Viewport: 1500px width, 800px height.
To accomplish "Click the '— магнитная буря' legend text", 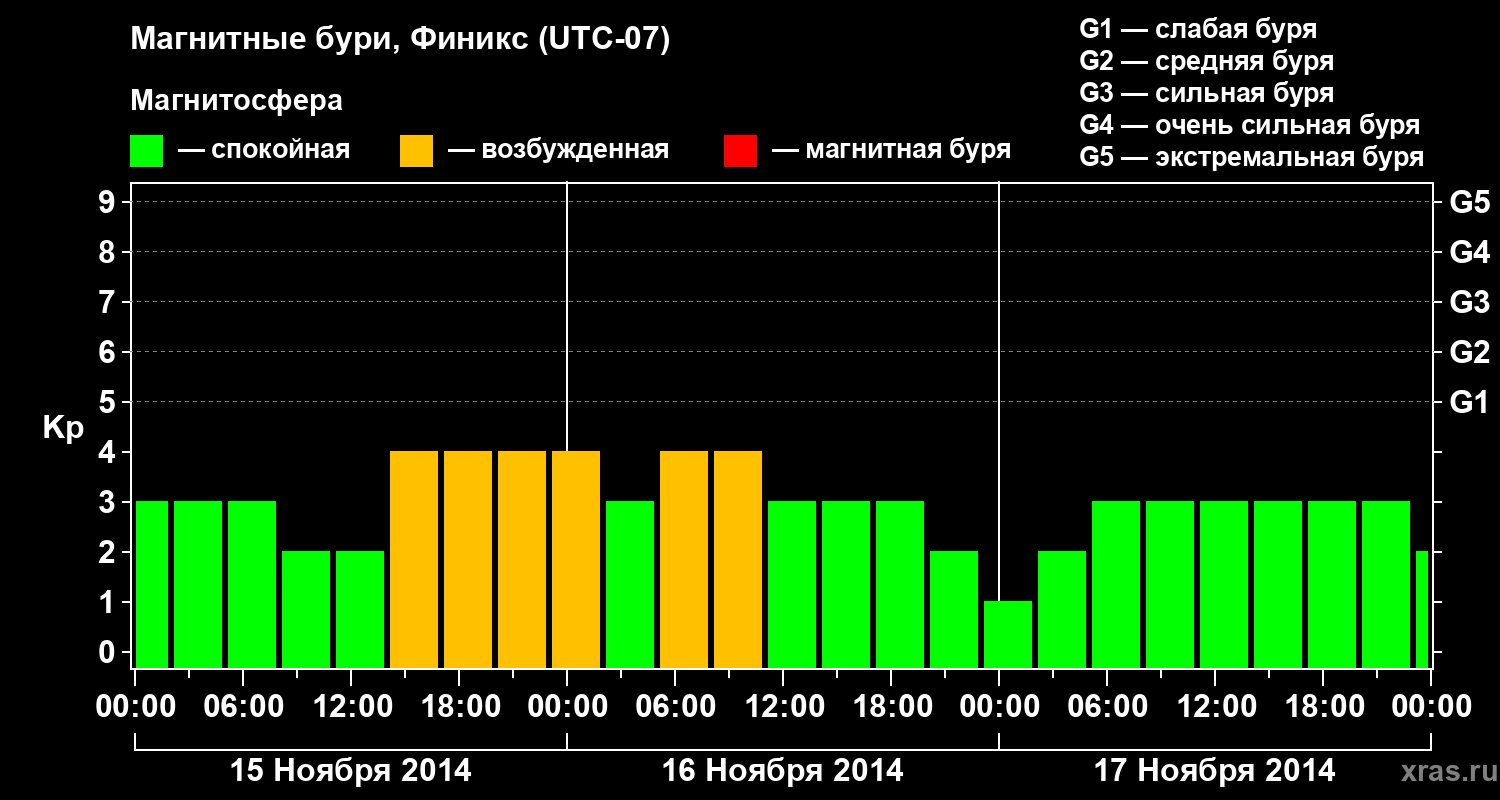I will coord(892,151).
